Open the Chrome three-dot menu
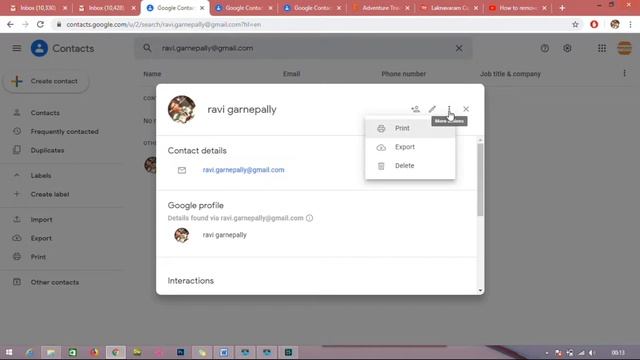Screen dimensions: 640x360 630,24
